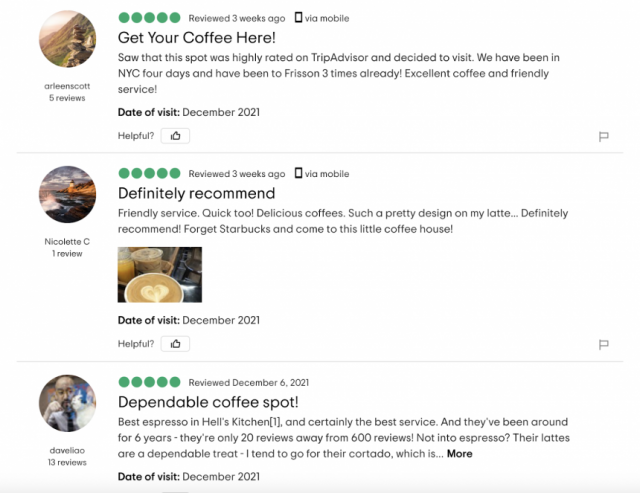Click mobile icon on Nicolette C's review
The width and height of the screenshot is (640, 493).
pos(297,173)
